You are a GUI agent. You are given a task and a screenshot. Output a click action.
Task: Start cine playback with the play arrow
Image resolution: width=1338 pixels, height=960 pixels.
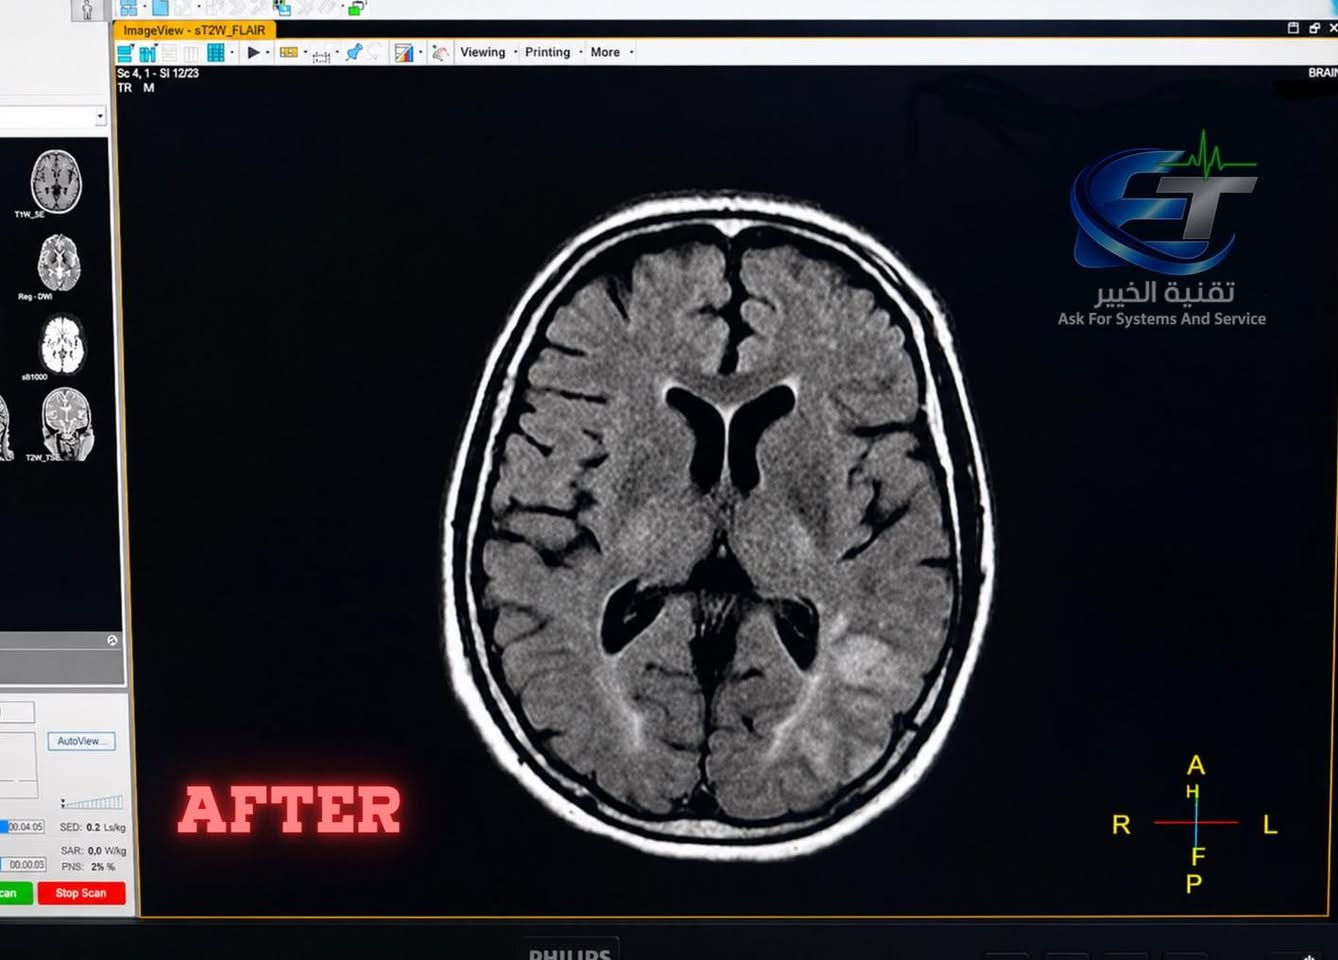click(x=254, y=52)
